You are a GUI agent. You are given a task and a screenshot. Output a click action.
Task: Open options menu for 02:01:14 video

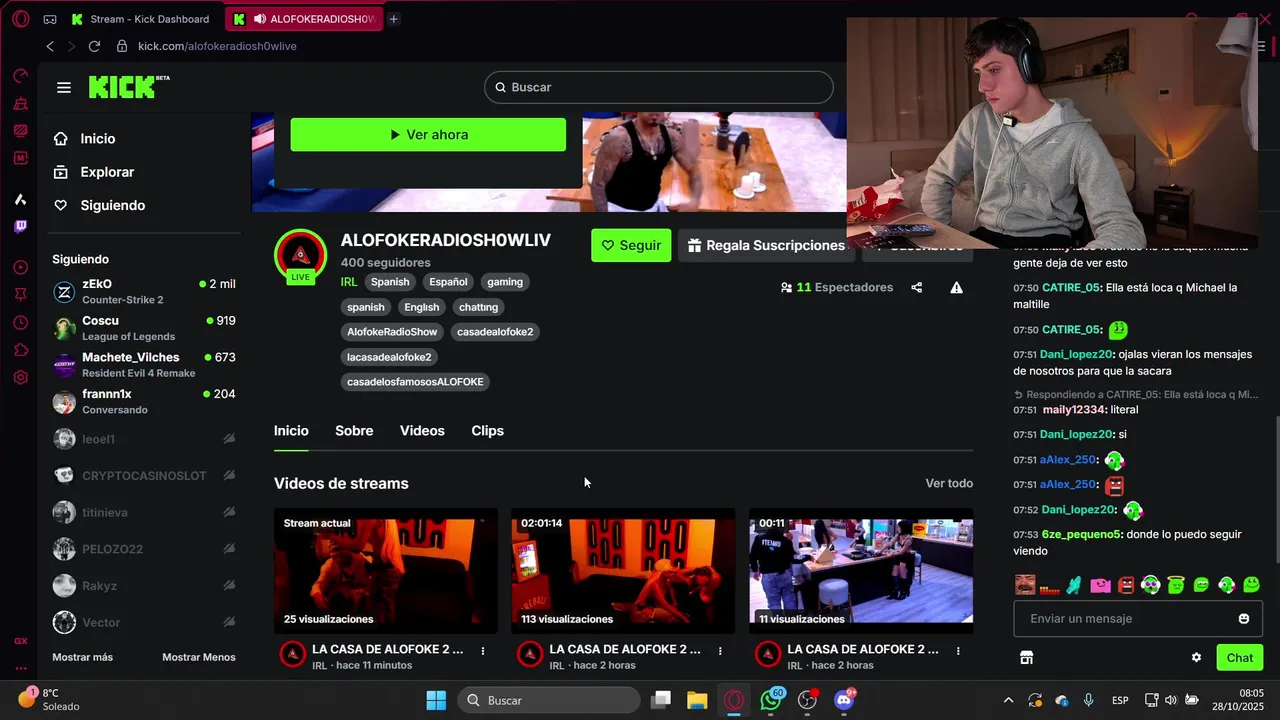click(720, 651)
